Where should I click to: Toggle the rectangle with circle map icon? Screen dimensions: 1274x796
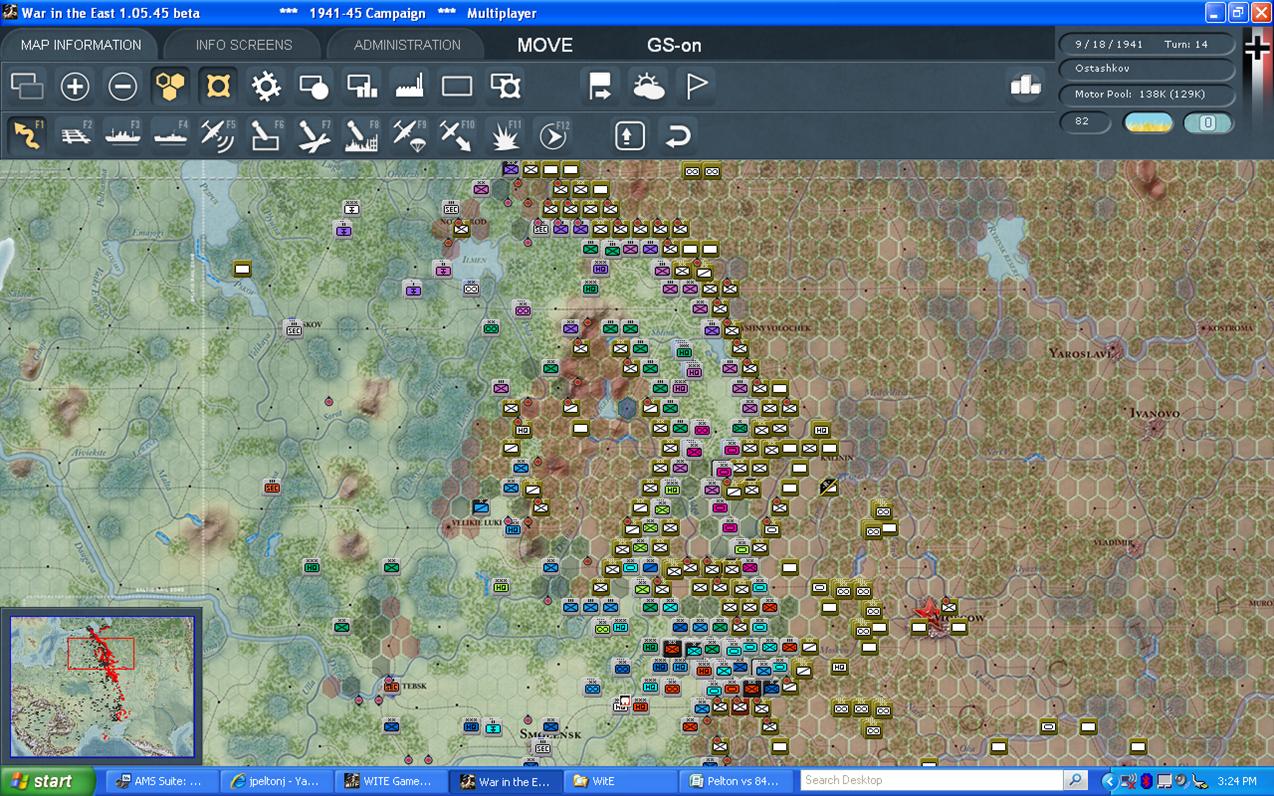[313, 86]
